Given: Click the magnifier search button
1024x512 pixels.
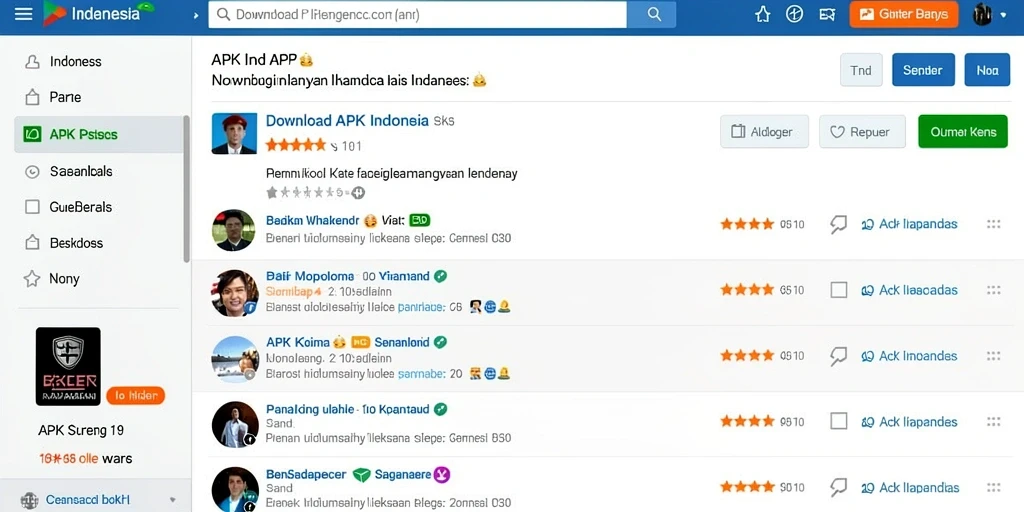Looking at the screenshot, I should [x=652, y=14].
